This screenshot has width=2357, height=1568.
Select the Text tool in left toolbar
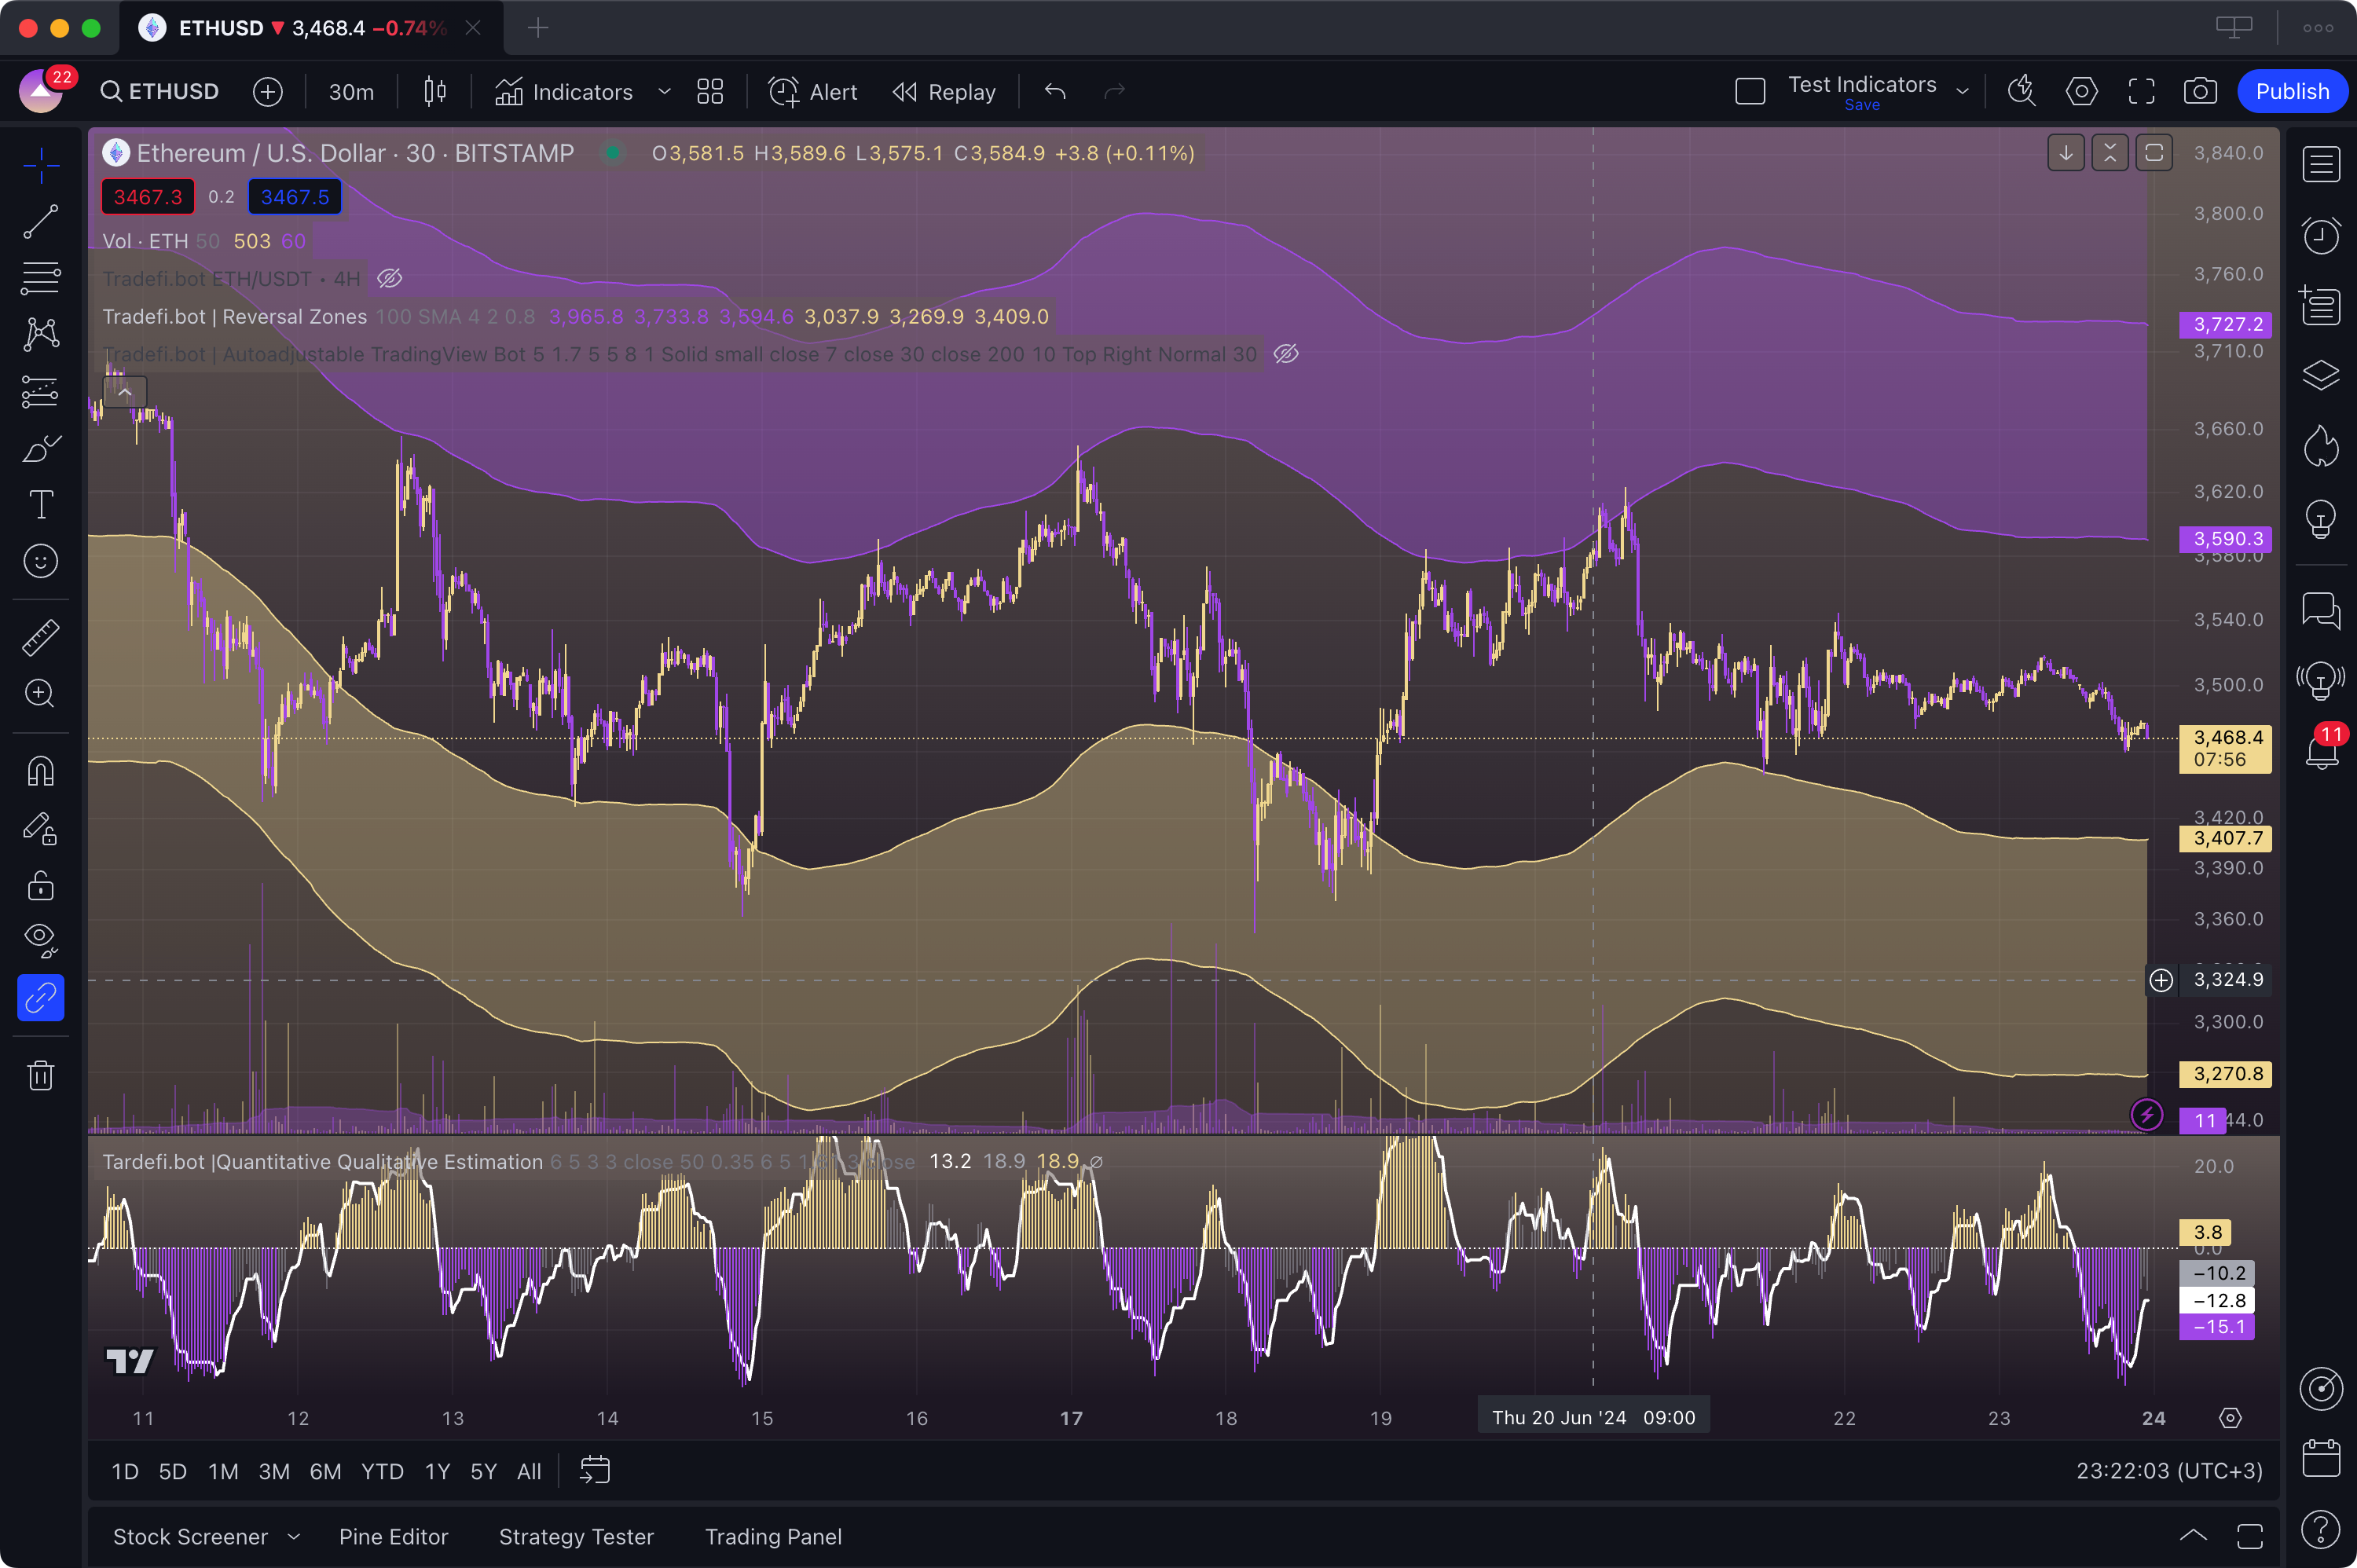click(41, 505)
